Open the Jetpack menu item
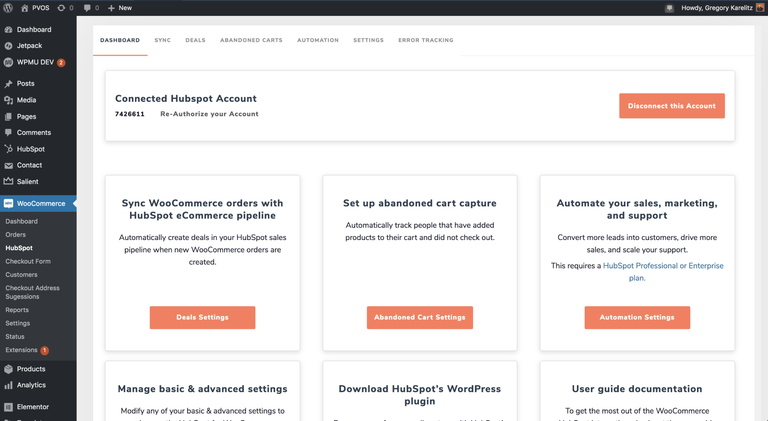 click(x=29, y=46)
